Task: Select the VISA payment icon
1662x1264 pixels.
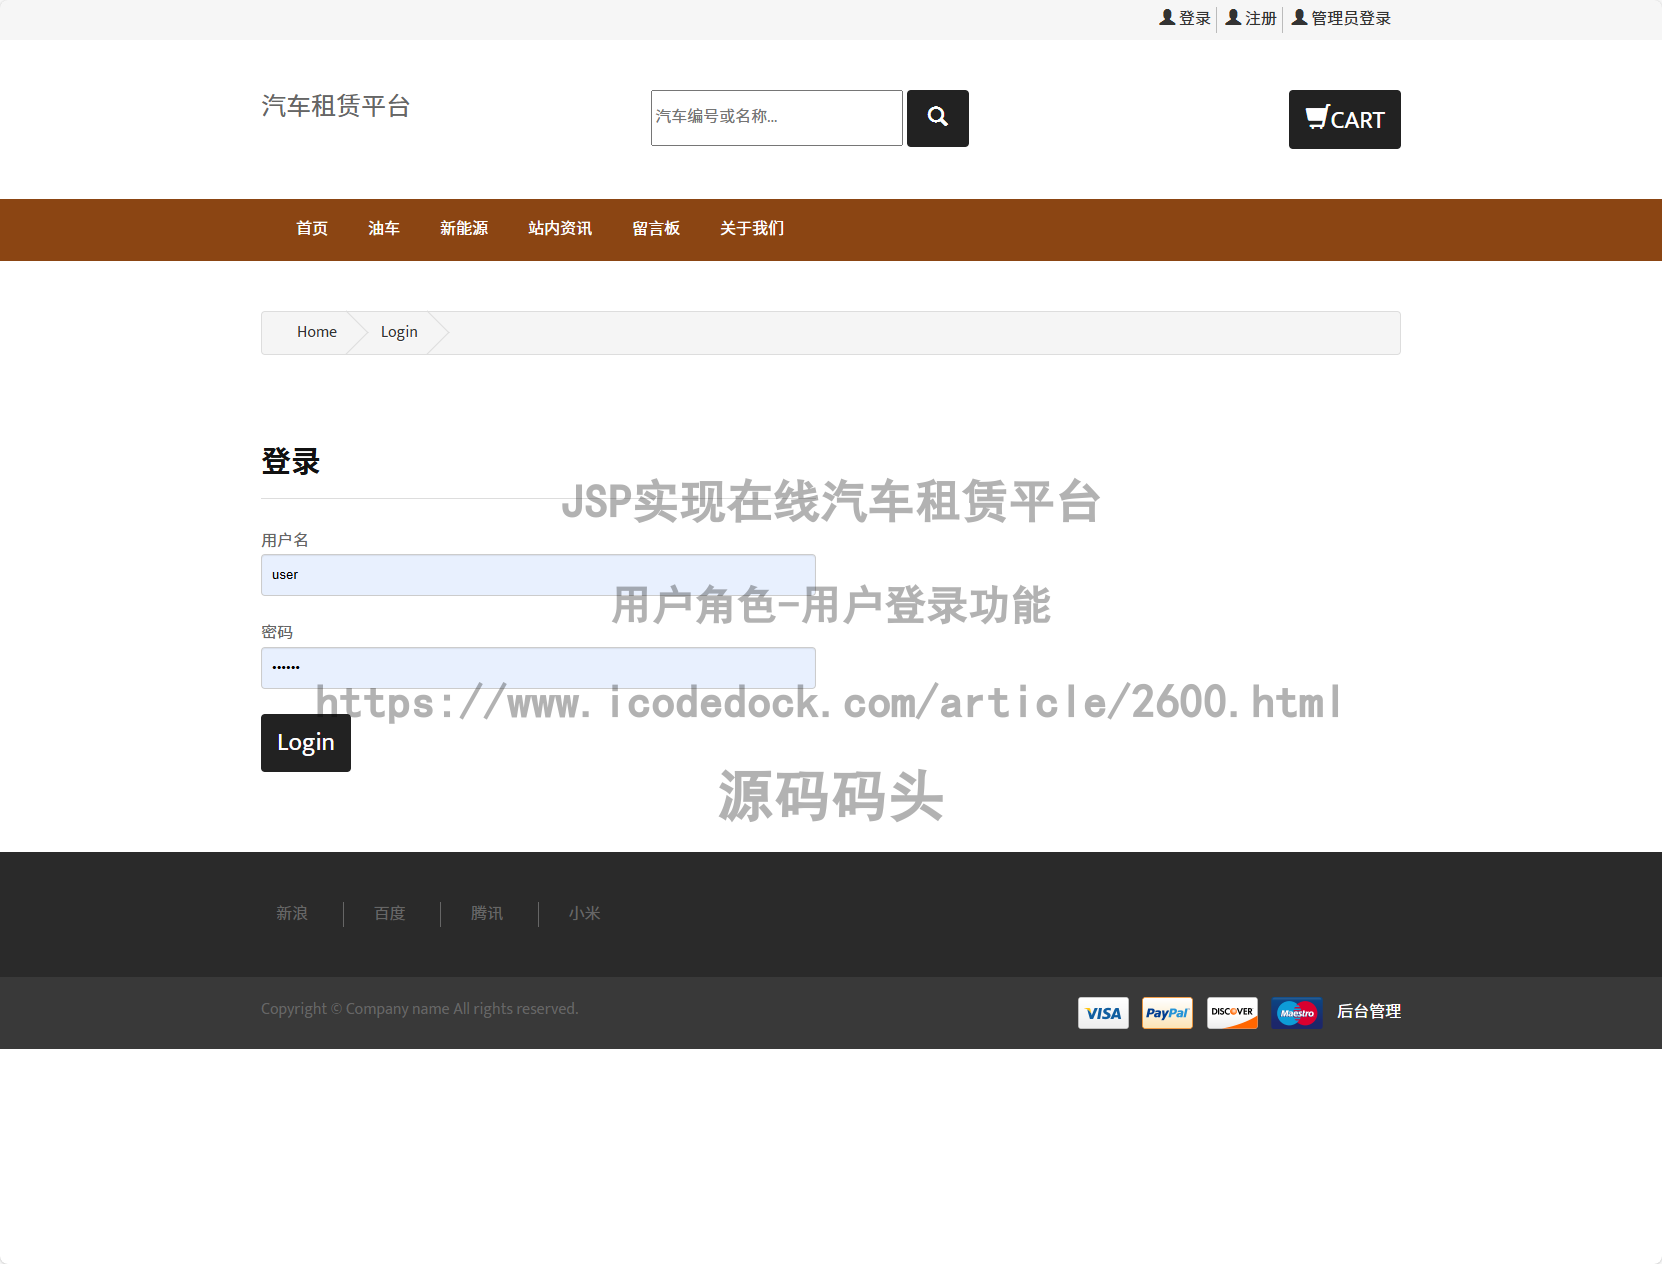Action: coord(1102,1013)
